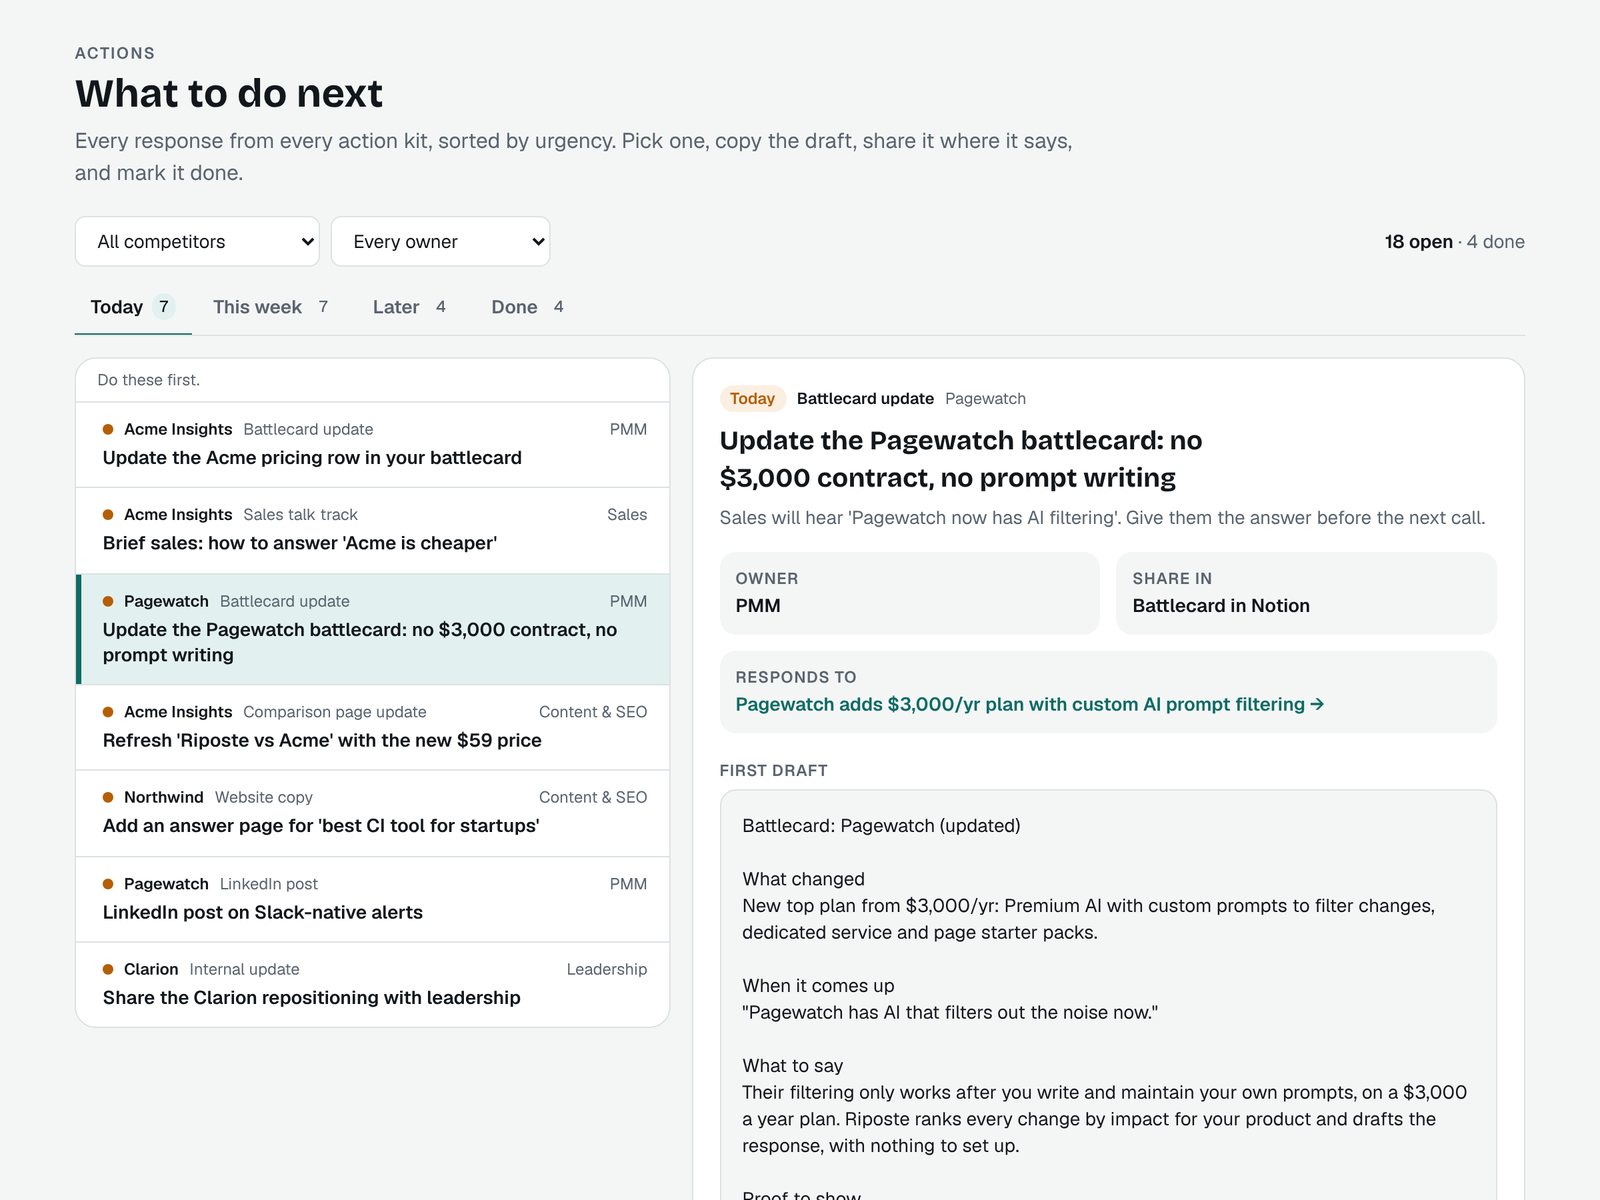Click the 'Sales will hear' summary sentence
The width and height of the screenshot is (1600, 1200).
pos(1102,518)
